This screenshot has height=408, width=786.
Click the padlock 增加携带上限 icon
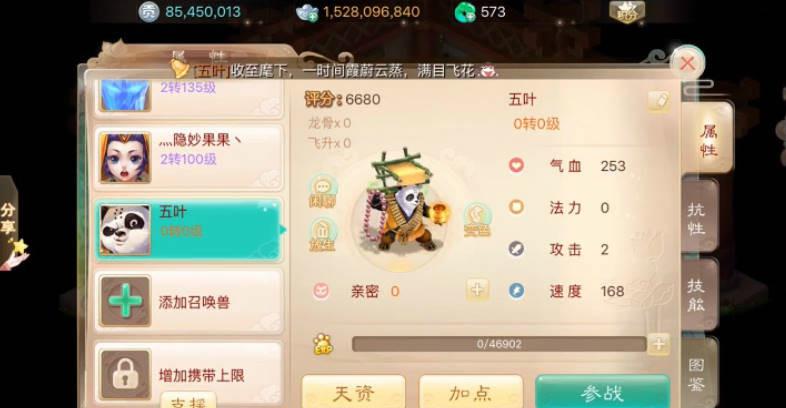(x=125, y=375)
